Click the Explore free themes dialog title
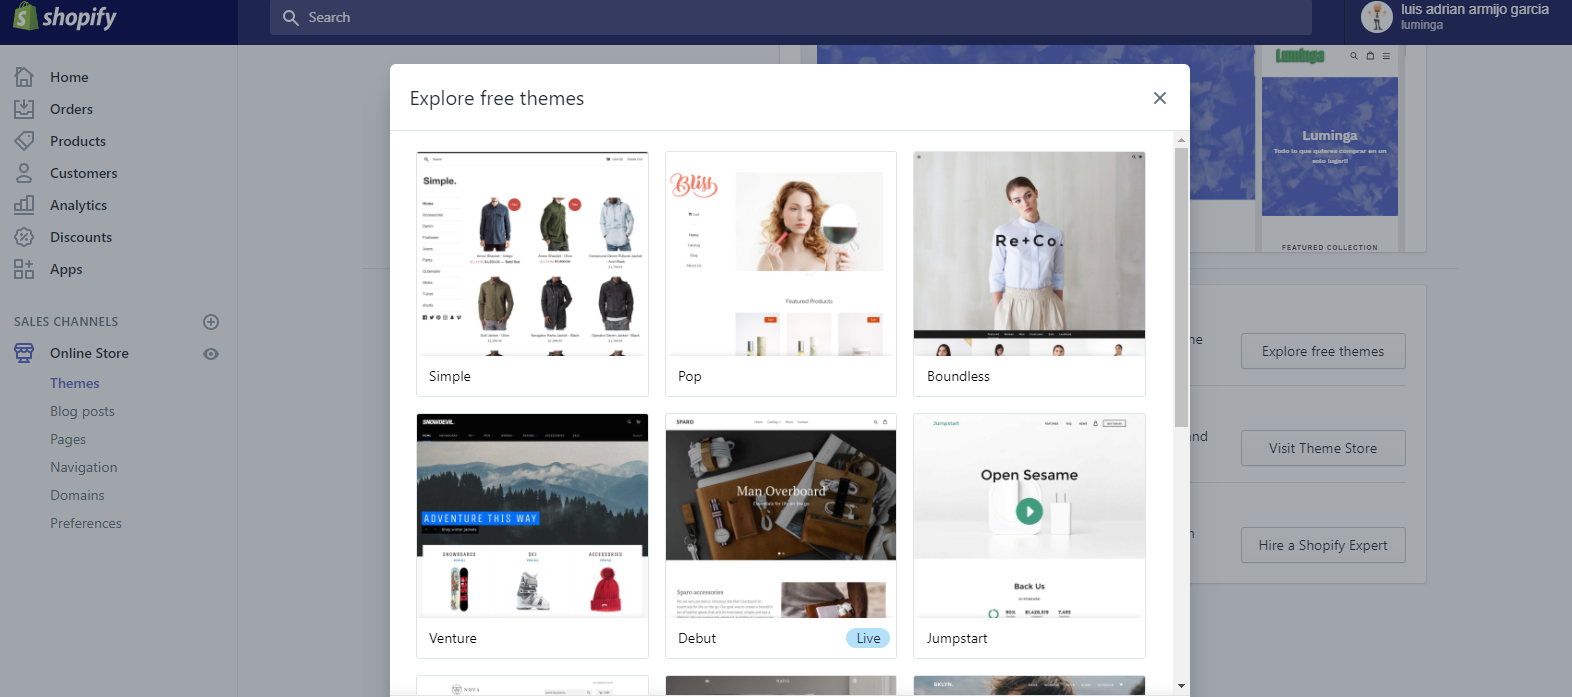Screen dimensions: 1572x697 (x=497, y=98)
